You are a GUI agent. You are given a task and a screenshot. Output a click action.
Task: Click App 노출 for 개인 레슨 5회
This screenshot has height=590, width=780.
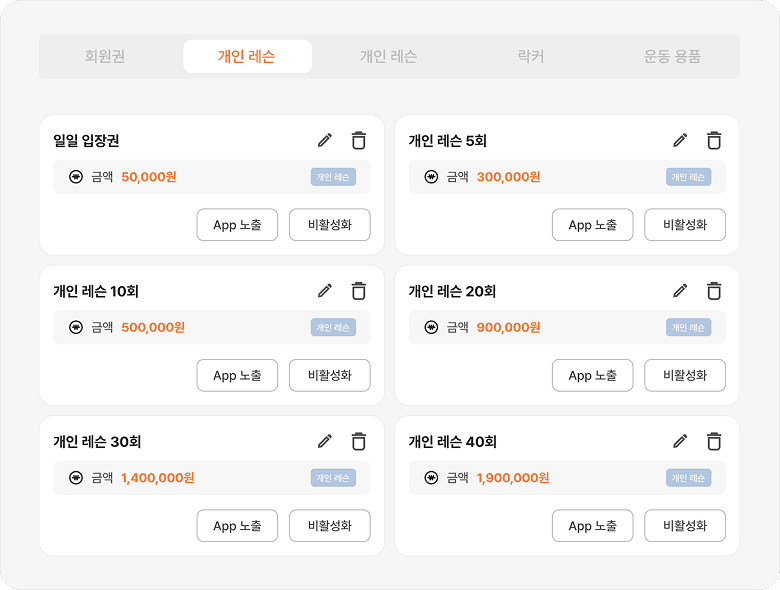(592, 225)
